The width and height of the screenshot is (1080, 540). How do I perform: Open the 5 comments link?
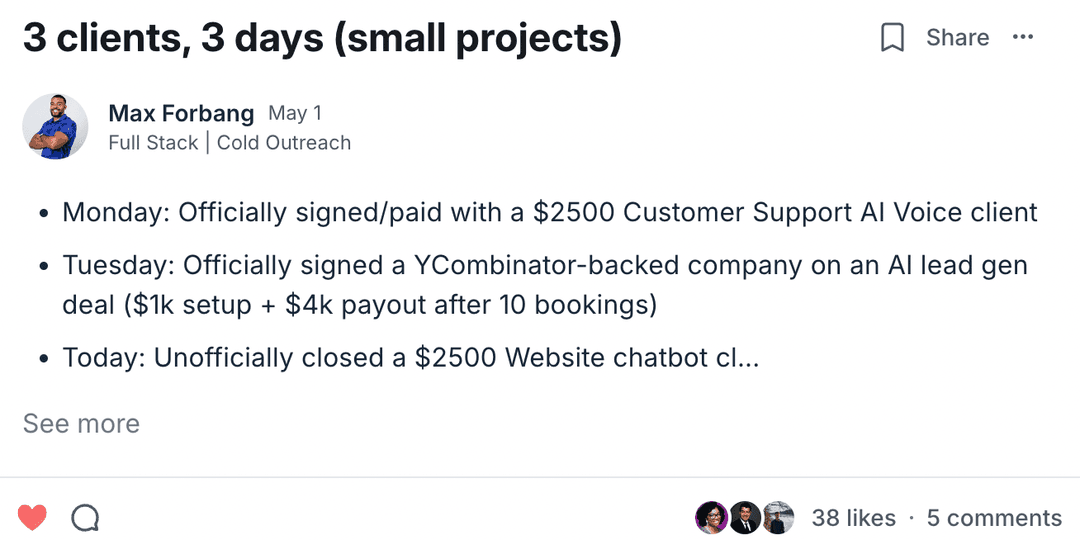point(994,518)
